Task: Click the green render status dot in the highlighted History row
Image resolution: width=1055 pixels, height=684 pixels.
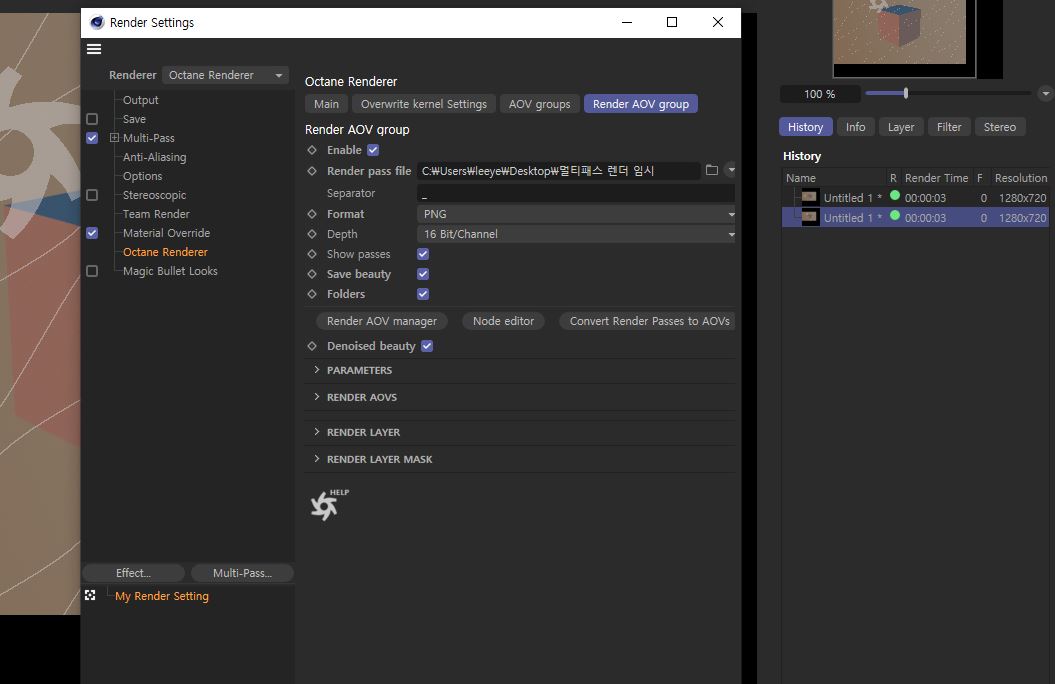Action: coord(895,216)
